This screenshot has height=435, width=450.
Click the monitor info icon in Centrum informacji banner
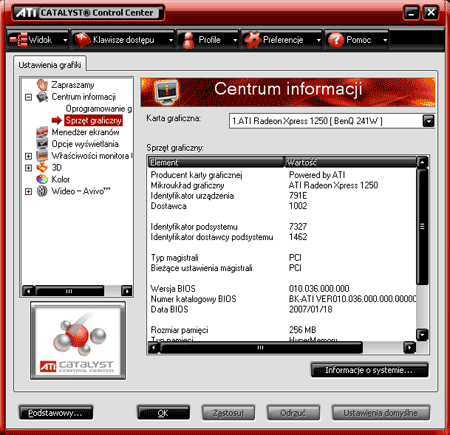(x=166, y=92)
